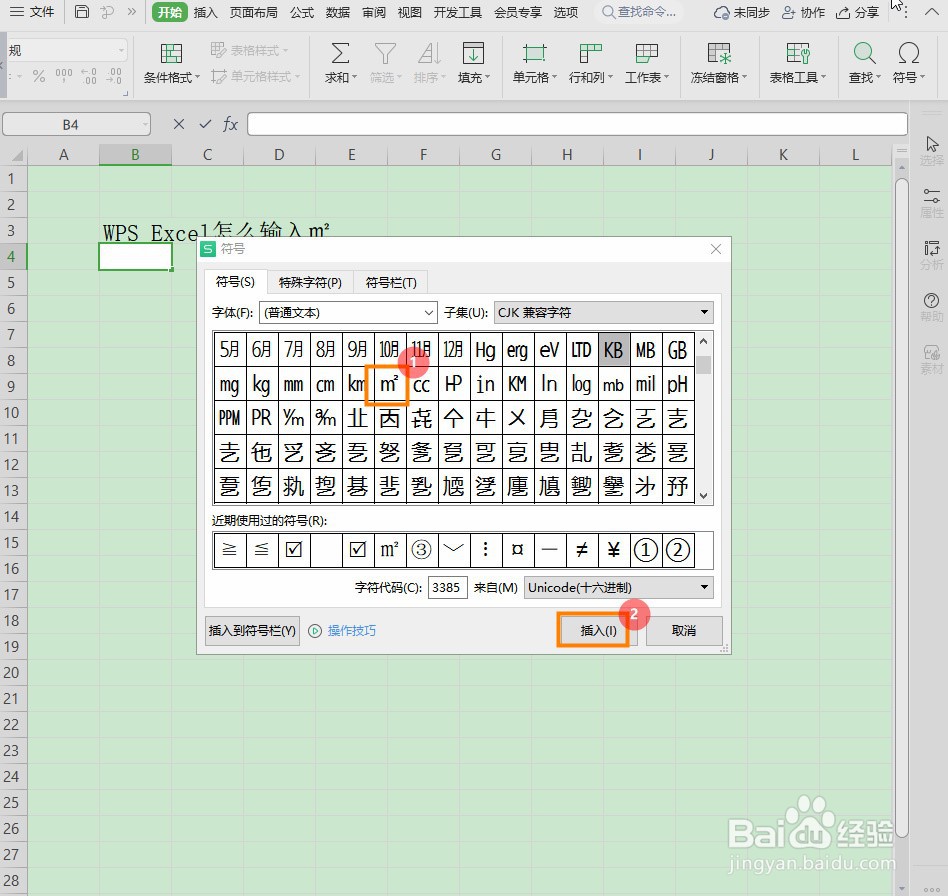
Task: Select the KB symbol in the grid
Action: pyautogui.click(x=613, y=349)
